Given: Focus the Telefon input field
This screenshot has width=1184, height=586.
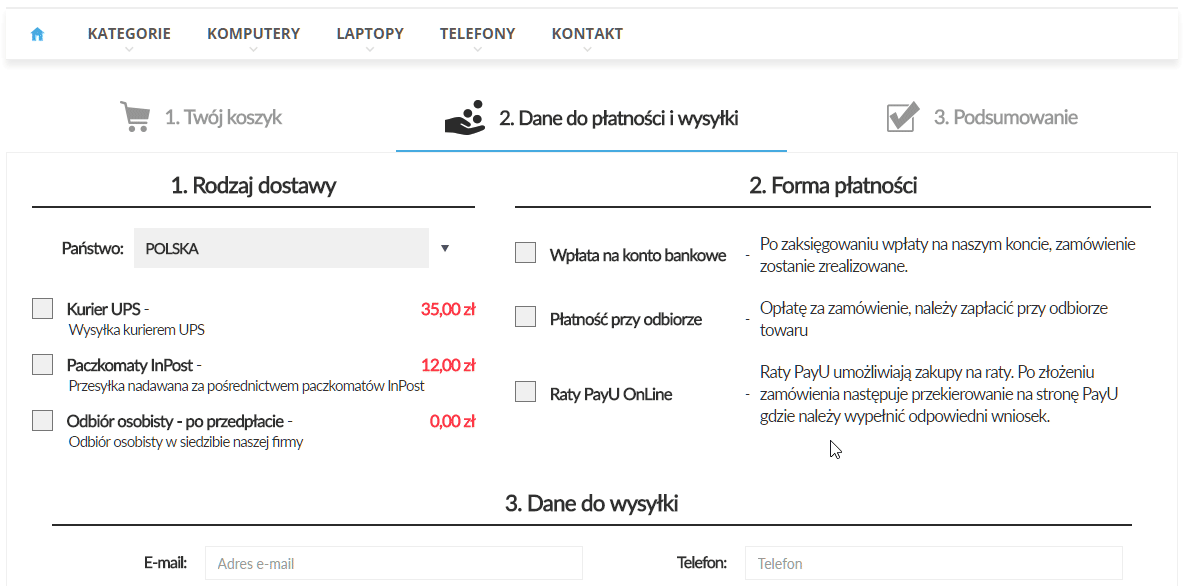Looking at the screenshot, I should [x=933, y=563].
